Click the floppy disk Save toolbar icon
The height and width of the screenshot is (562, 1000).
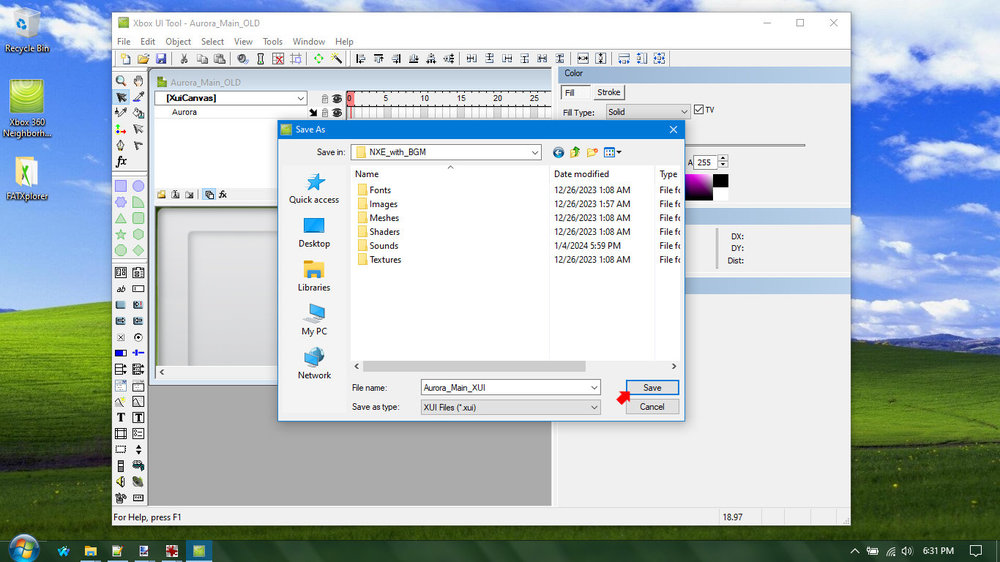pyautogui.click(x=161, y=59)
